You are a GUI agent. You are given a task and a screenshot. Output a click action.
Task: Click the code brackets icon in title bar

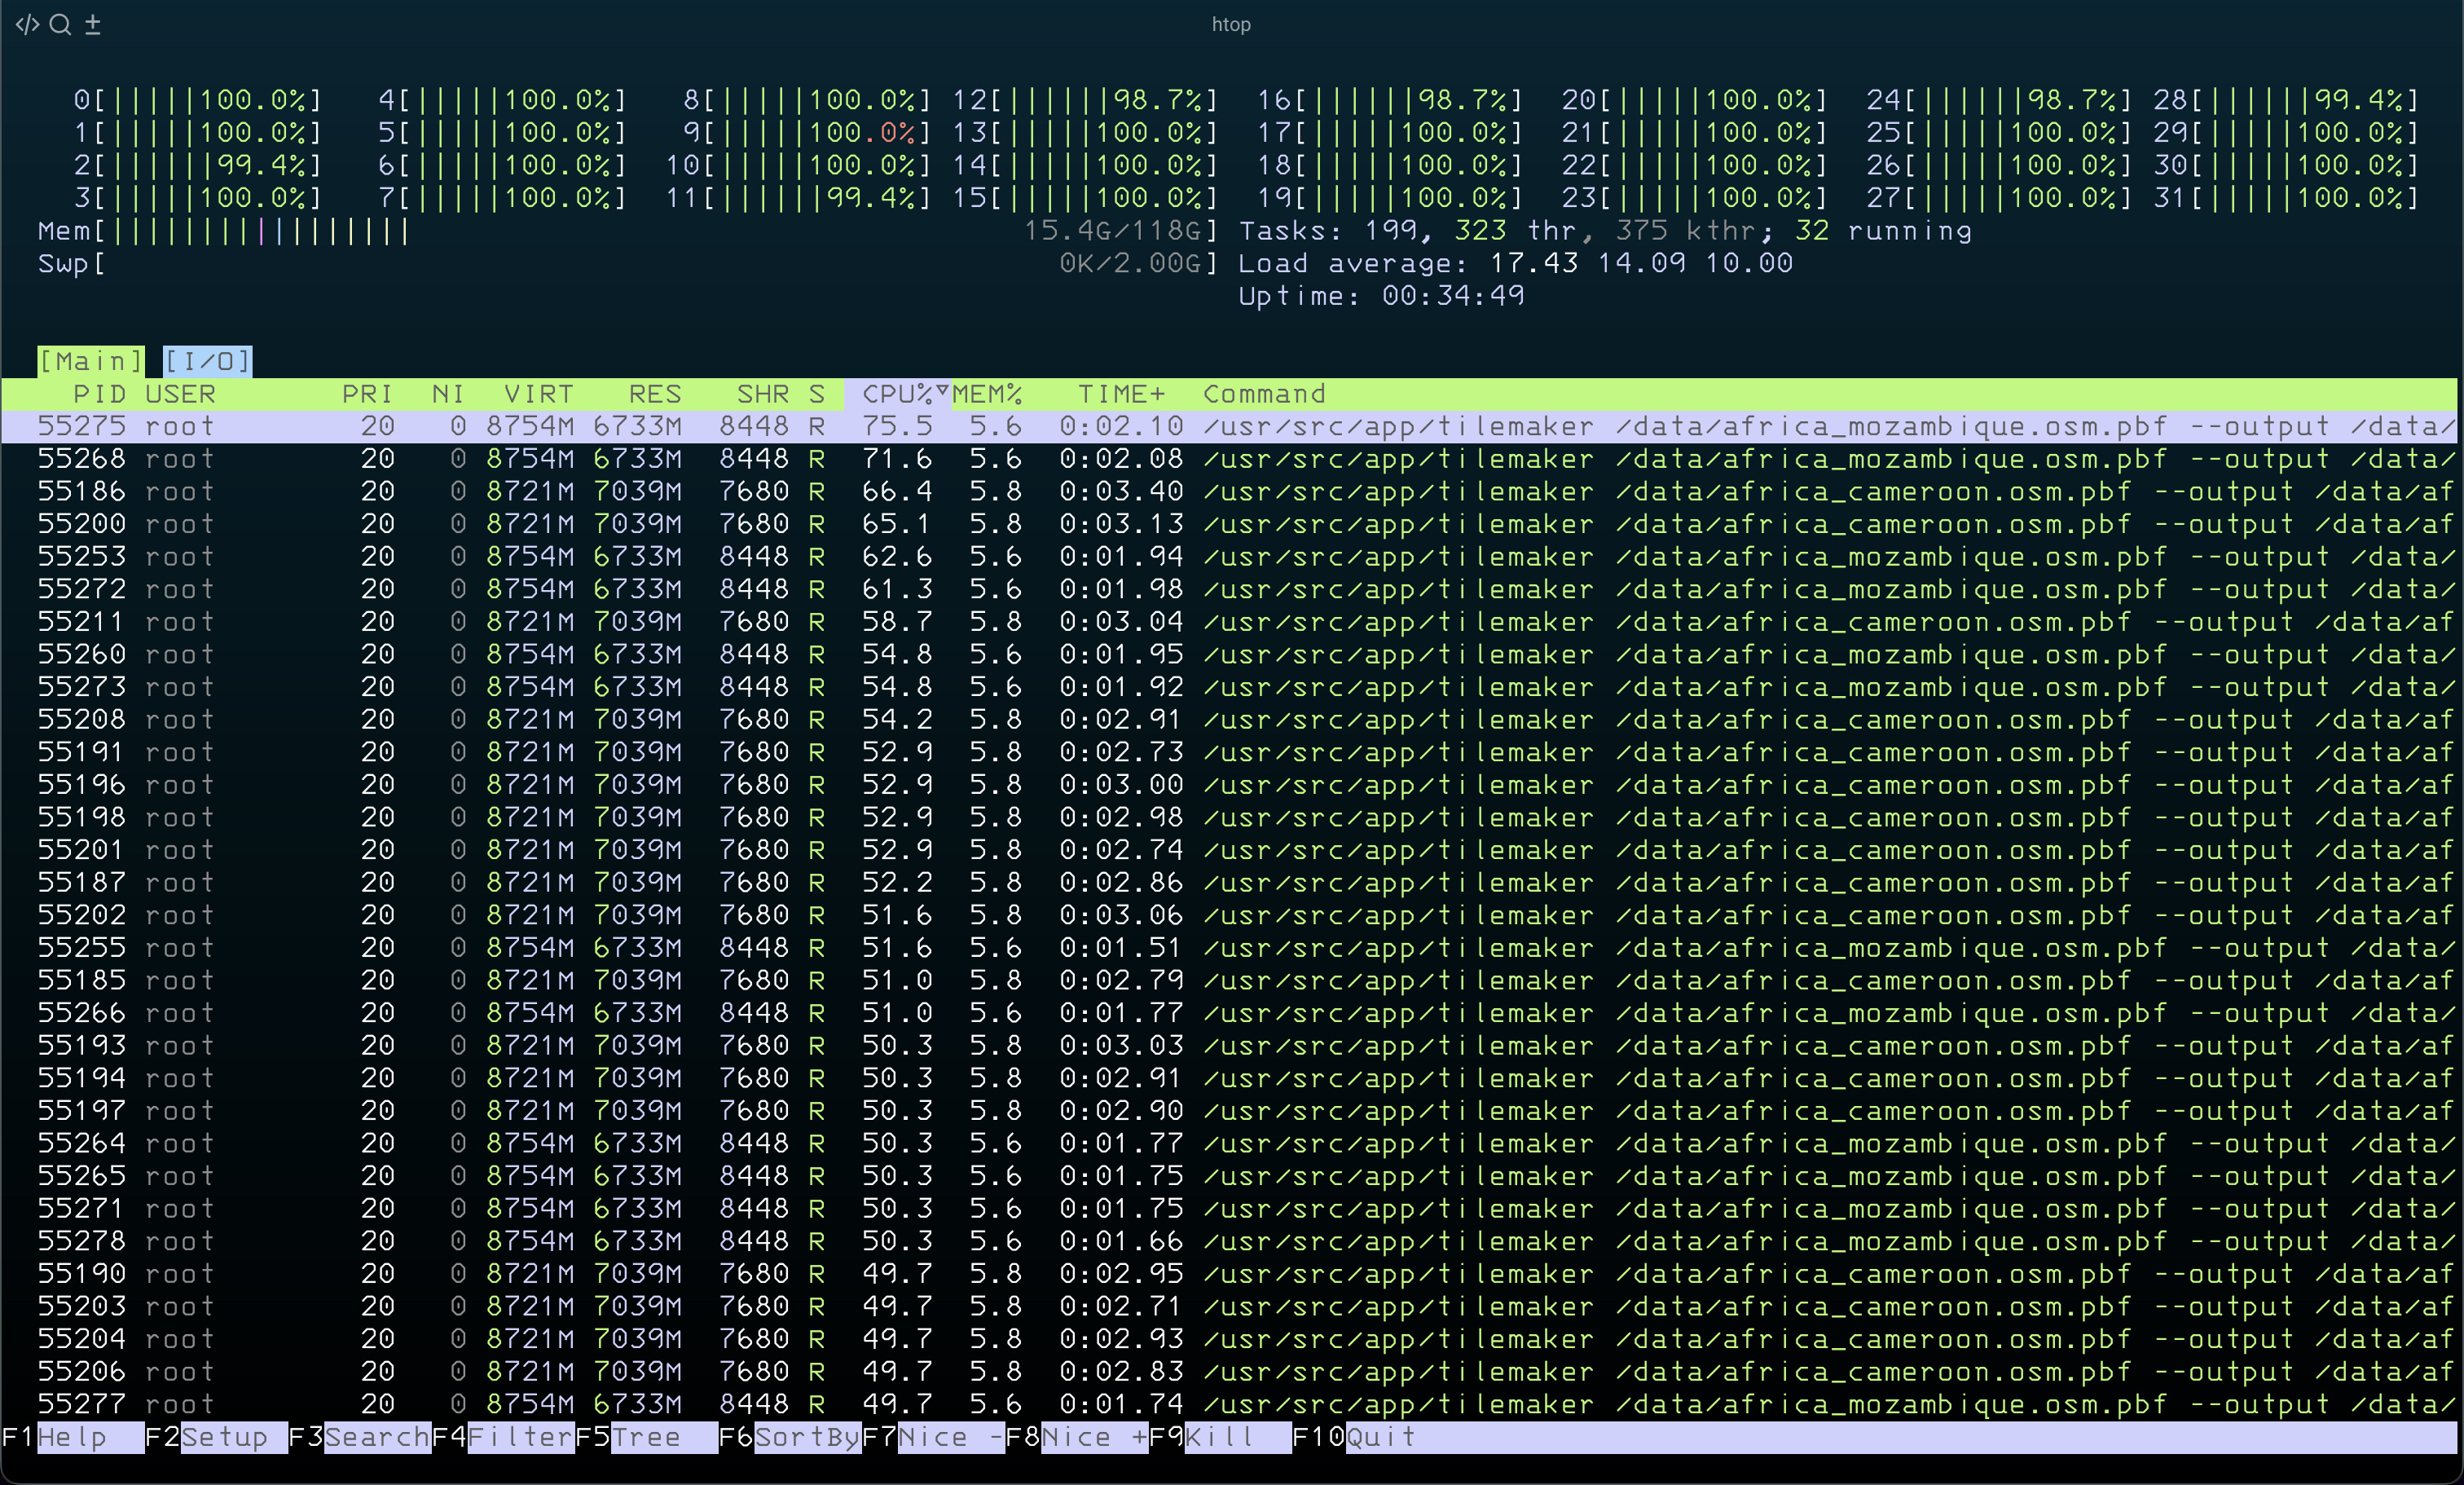pos(27,24)
